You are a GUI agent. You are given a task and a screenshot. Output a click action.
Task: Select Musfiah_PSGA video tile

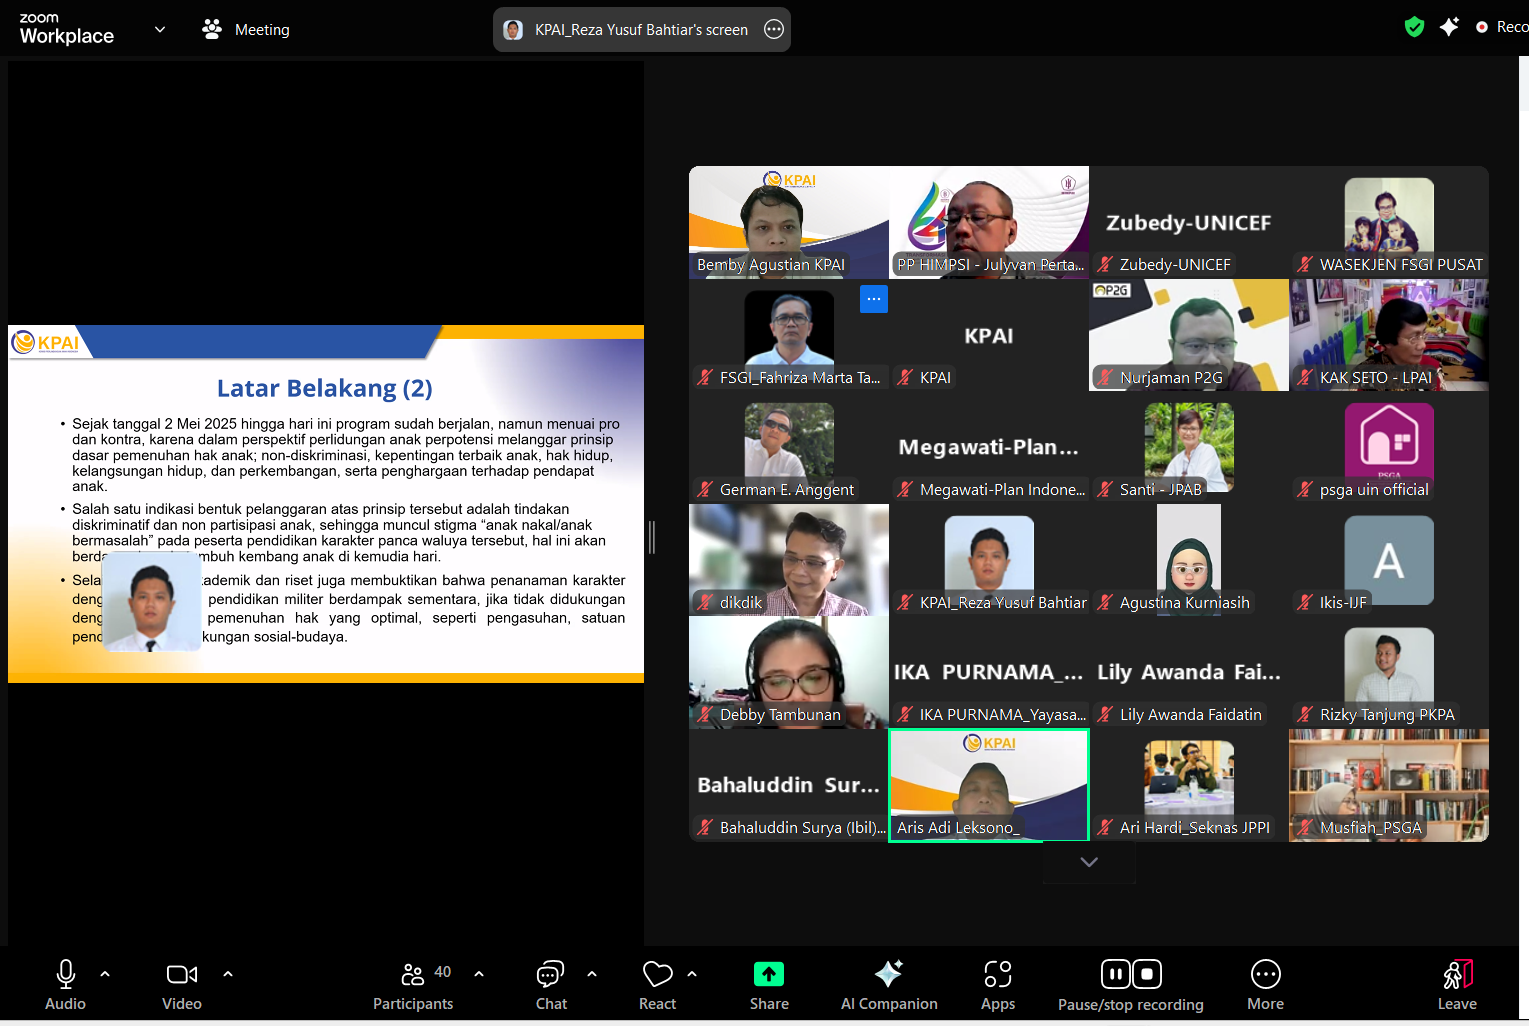coord(1389,785)
